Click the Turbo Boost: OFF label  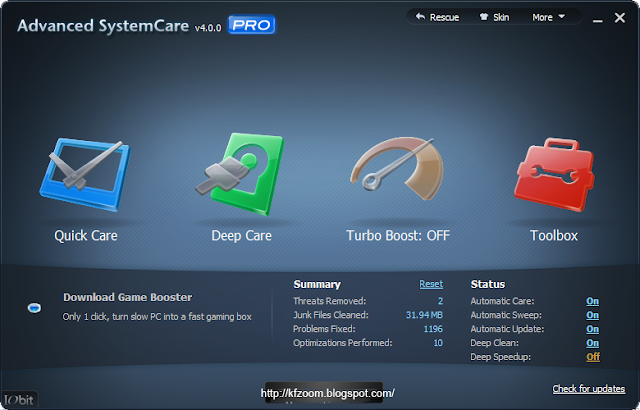398,235
